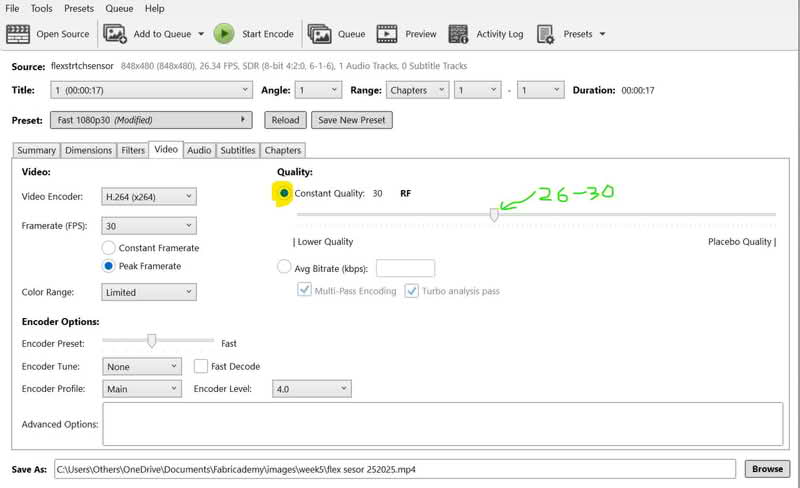Click the Open Source film clapper icon
Viewport: 800px width, 488px height.
(x=18, y=34)
